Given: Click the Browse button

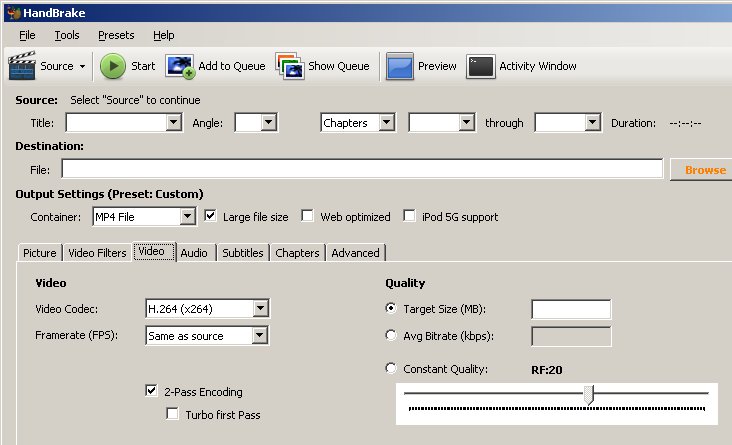Looking at the screenshot, I should (x=701, y=170).
